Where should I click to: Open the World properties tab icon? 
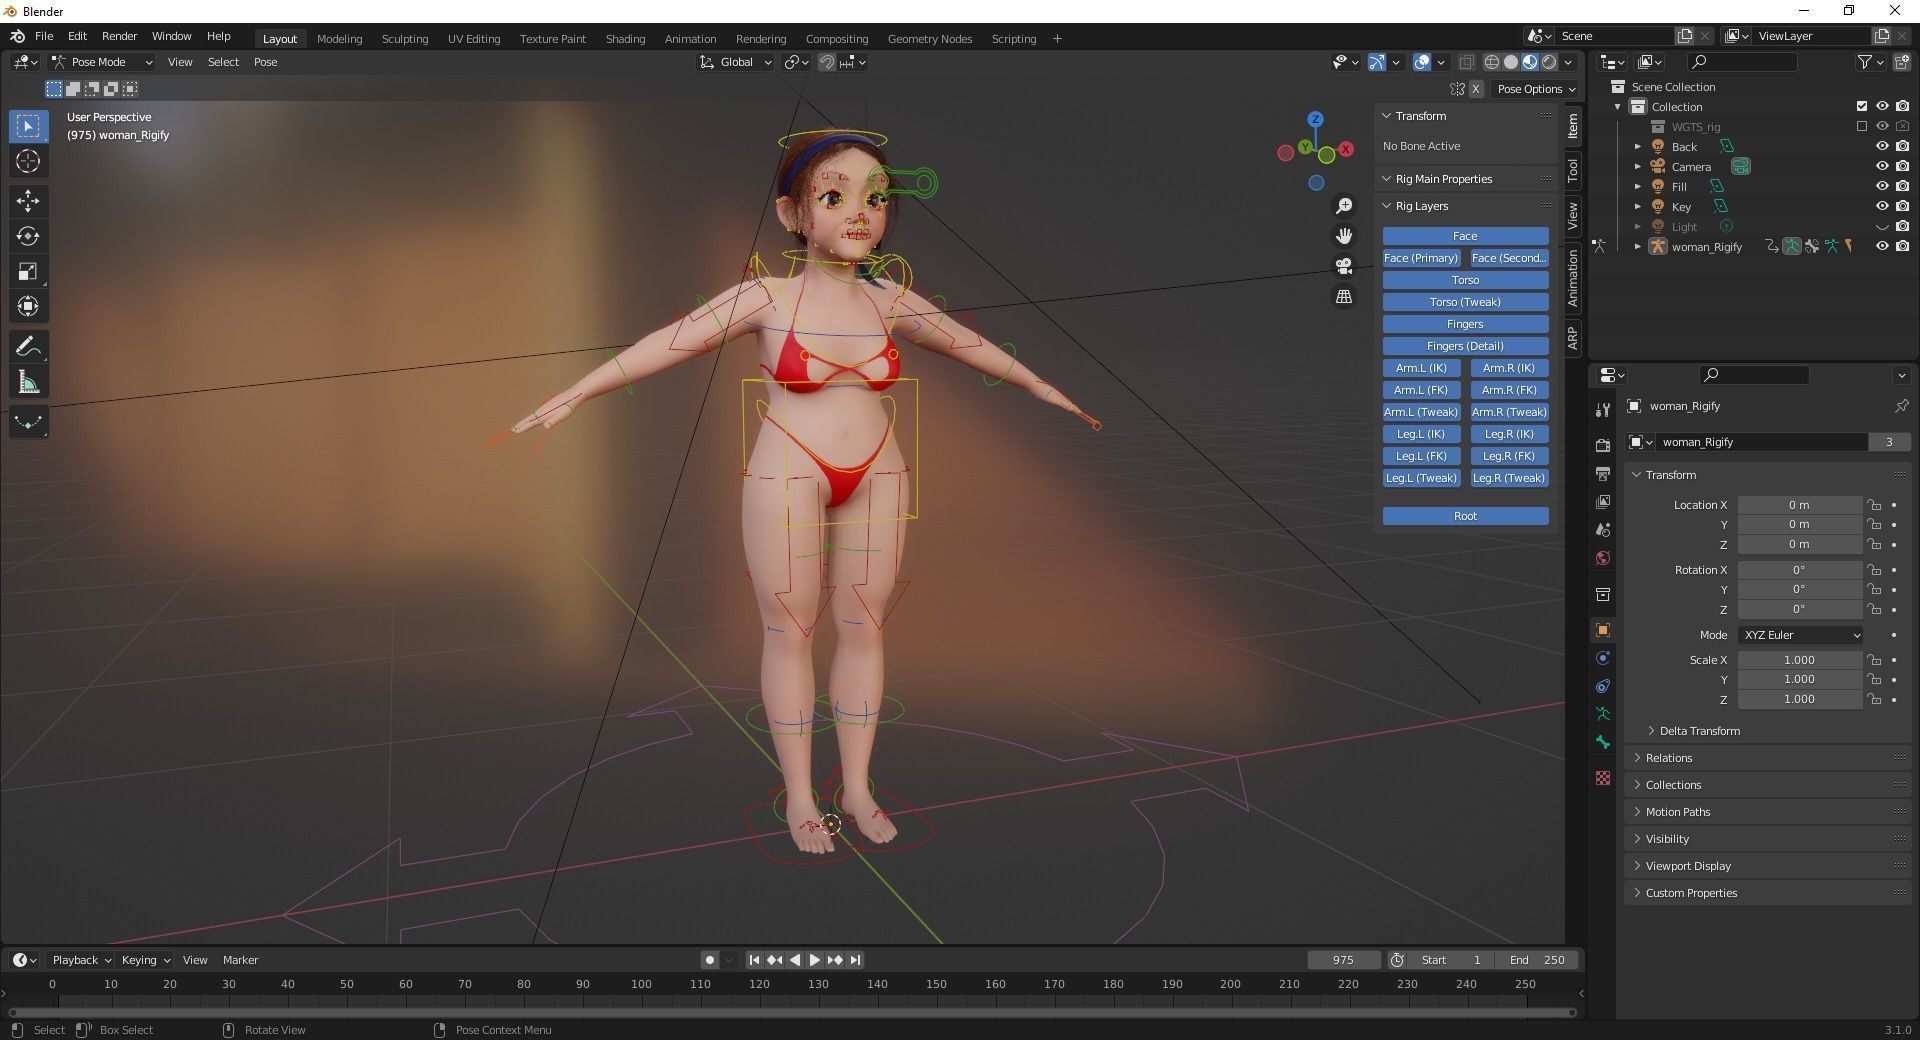click(1603, 558)
